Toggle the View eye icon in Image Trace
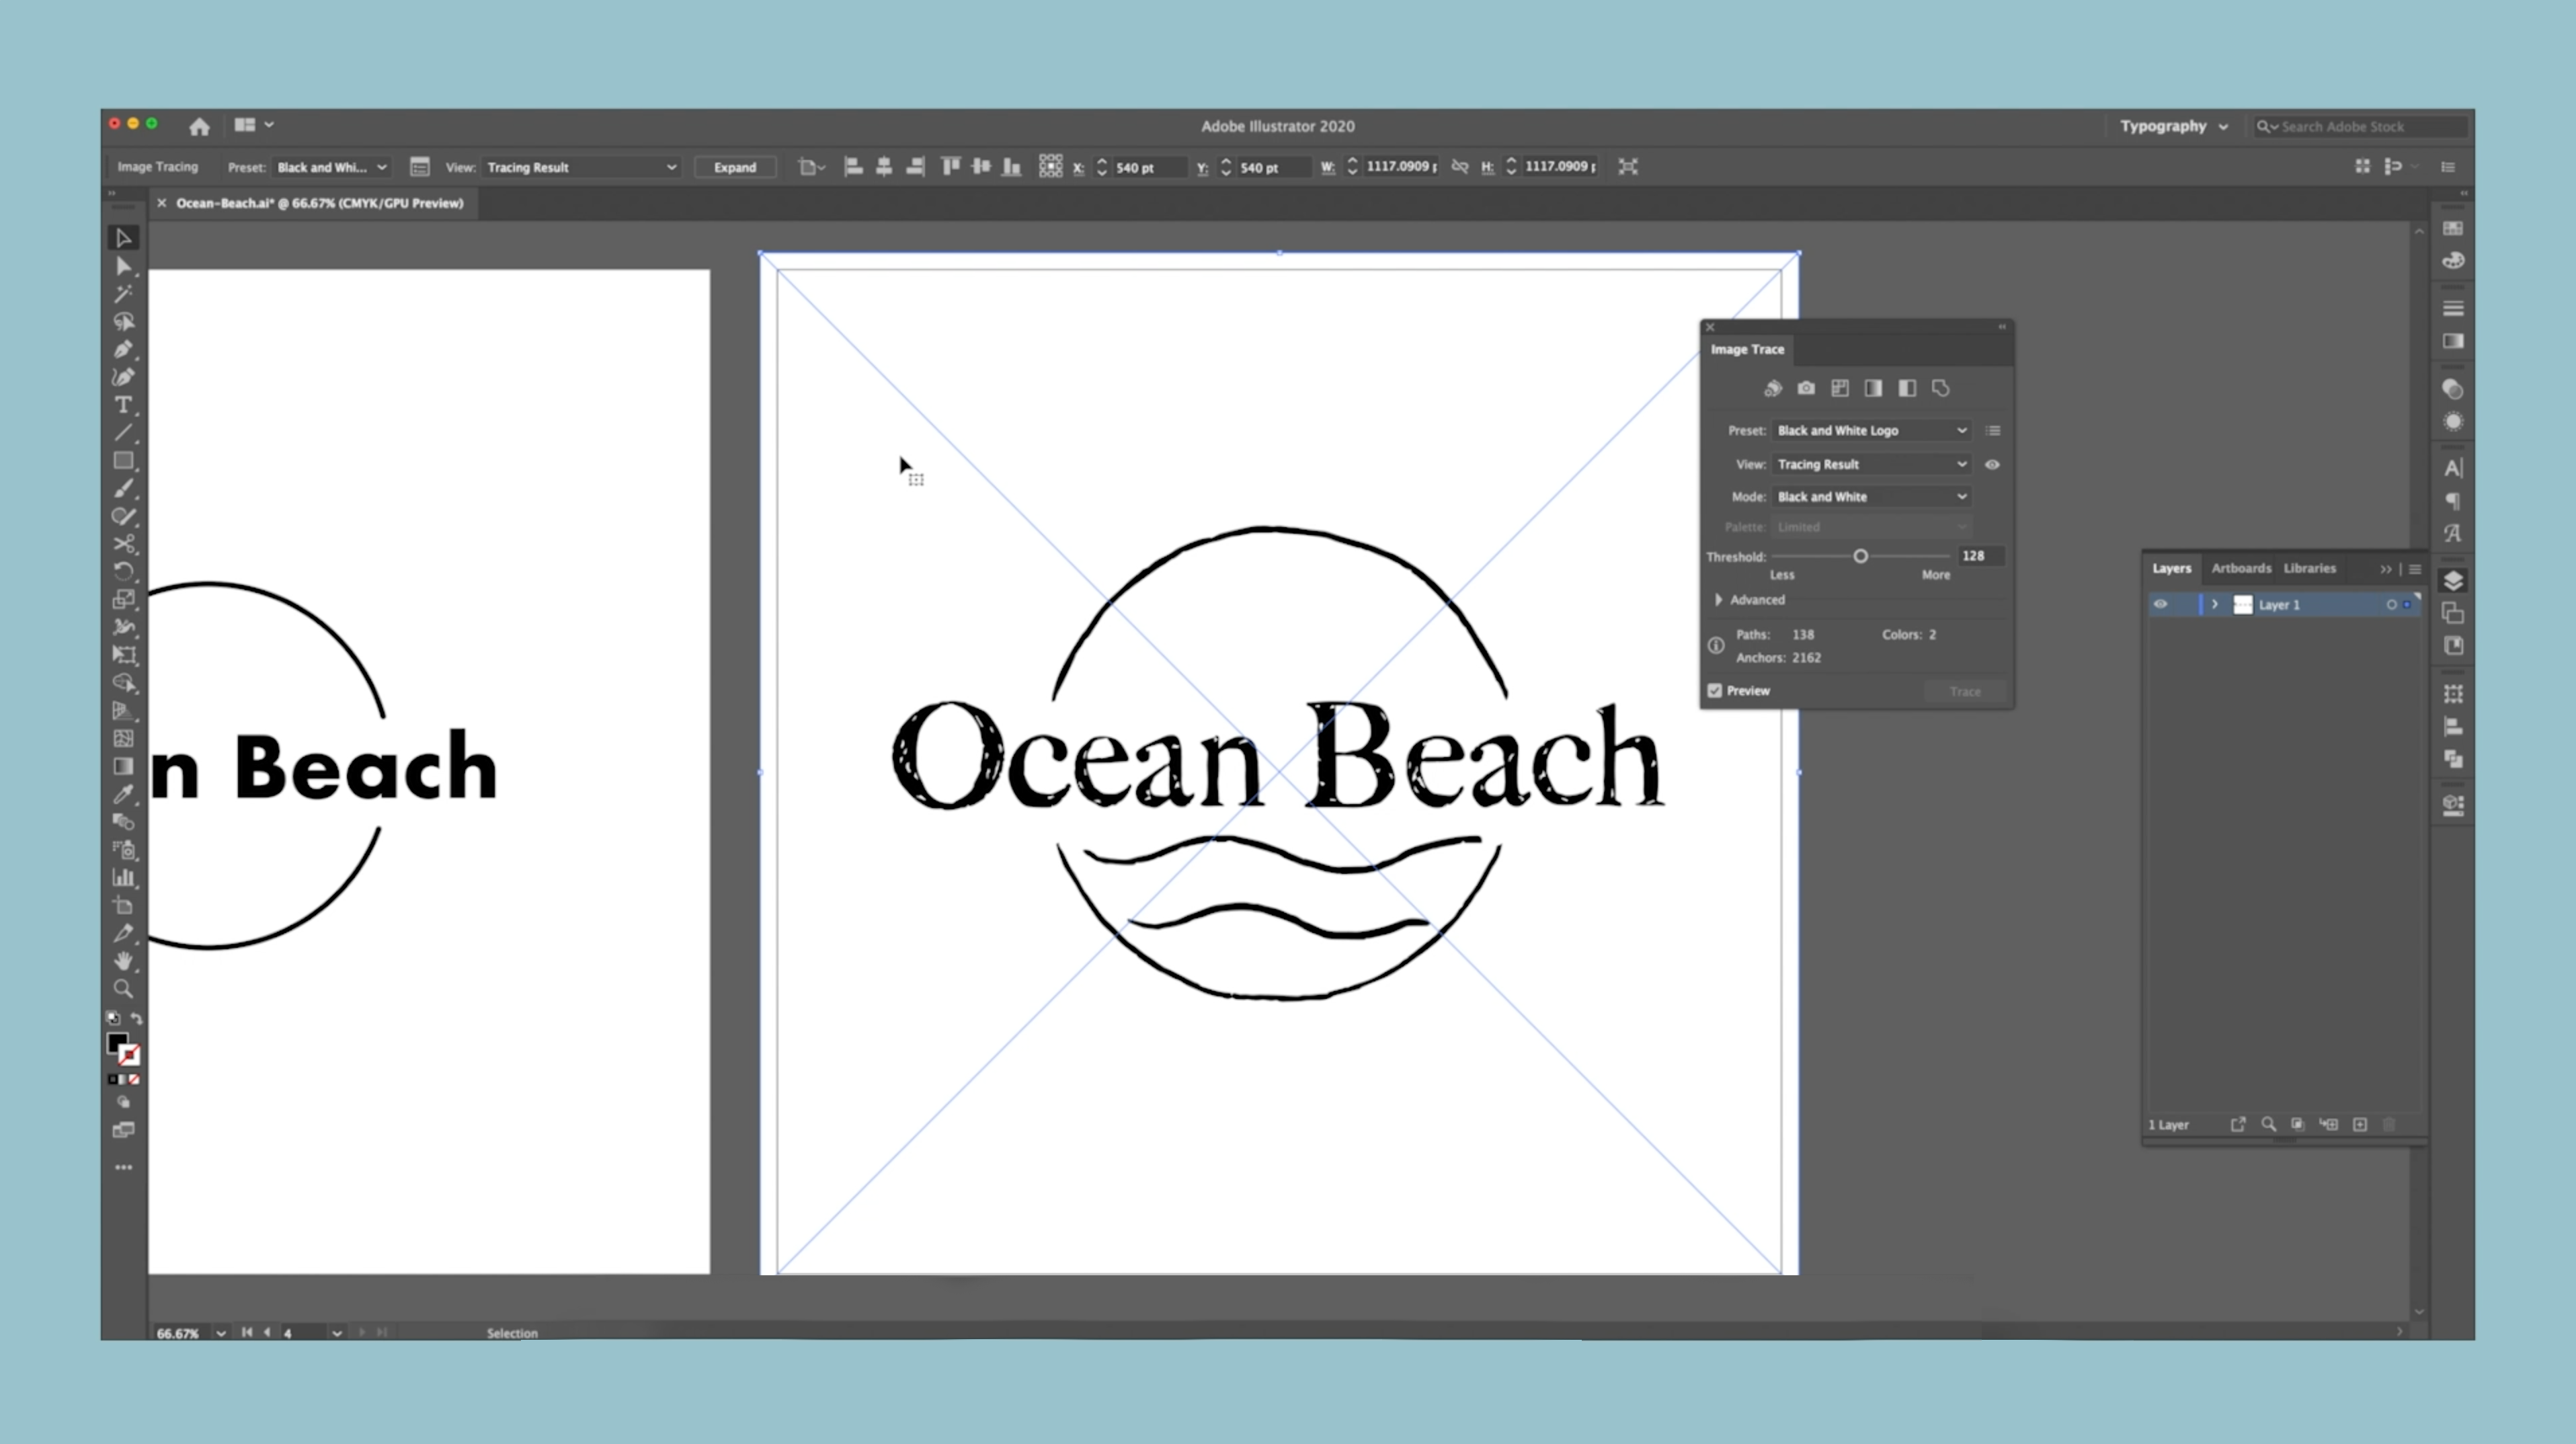2576x1444 pixels. click(x=1992, y=464)
